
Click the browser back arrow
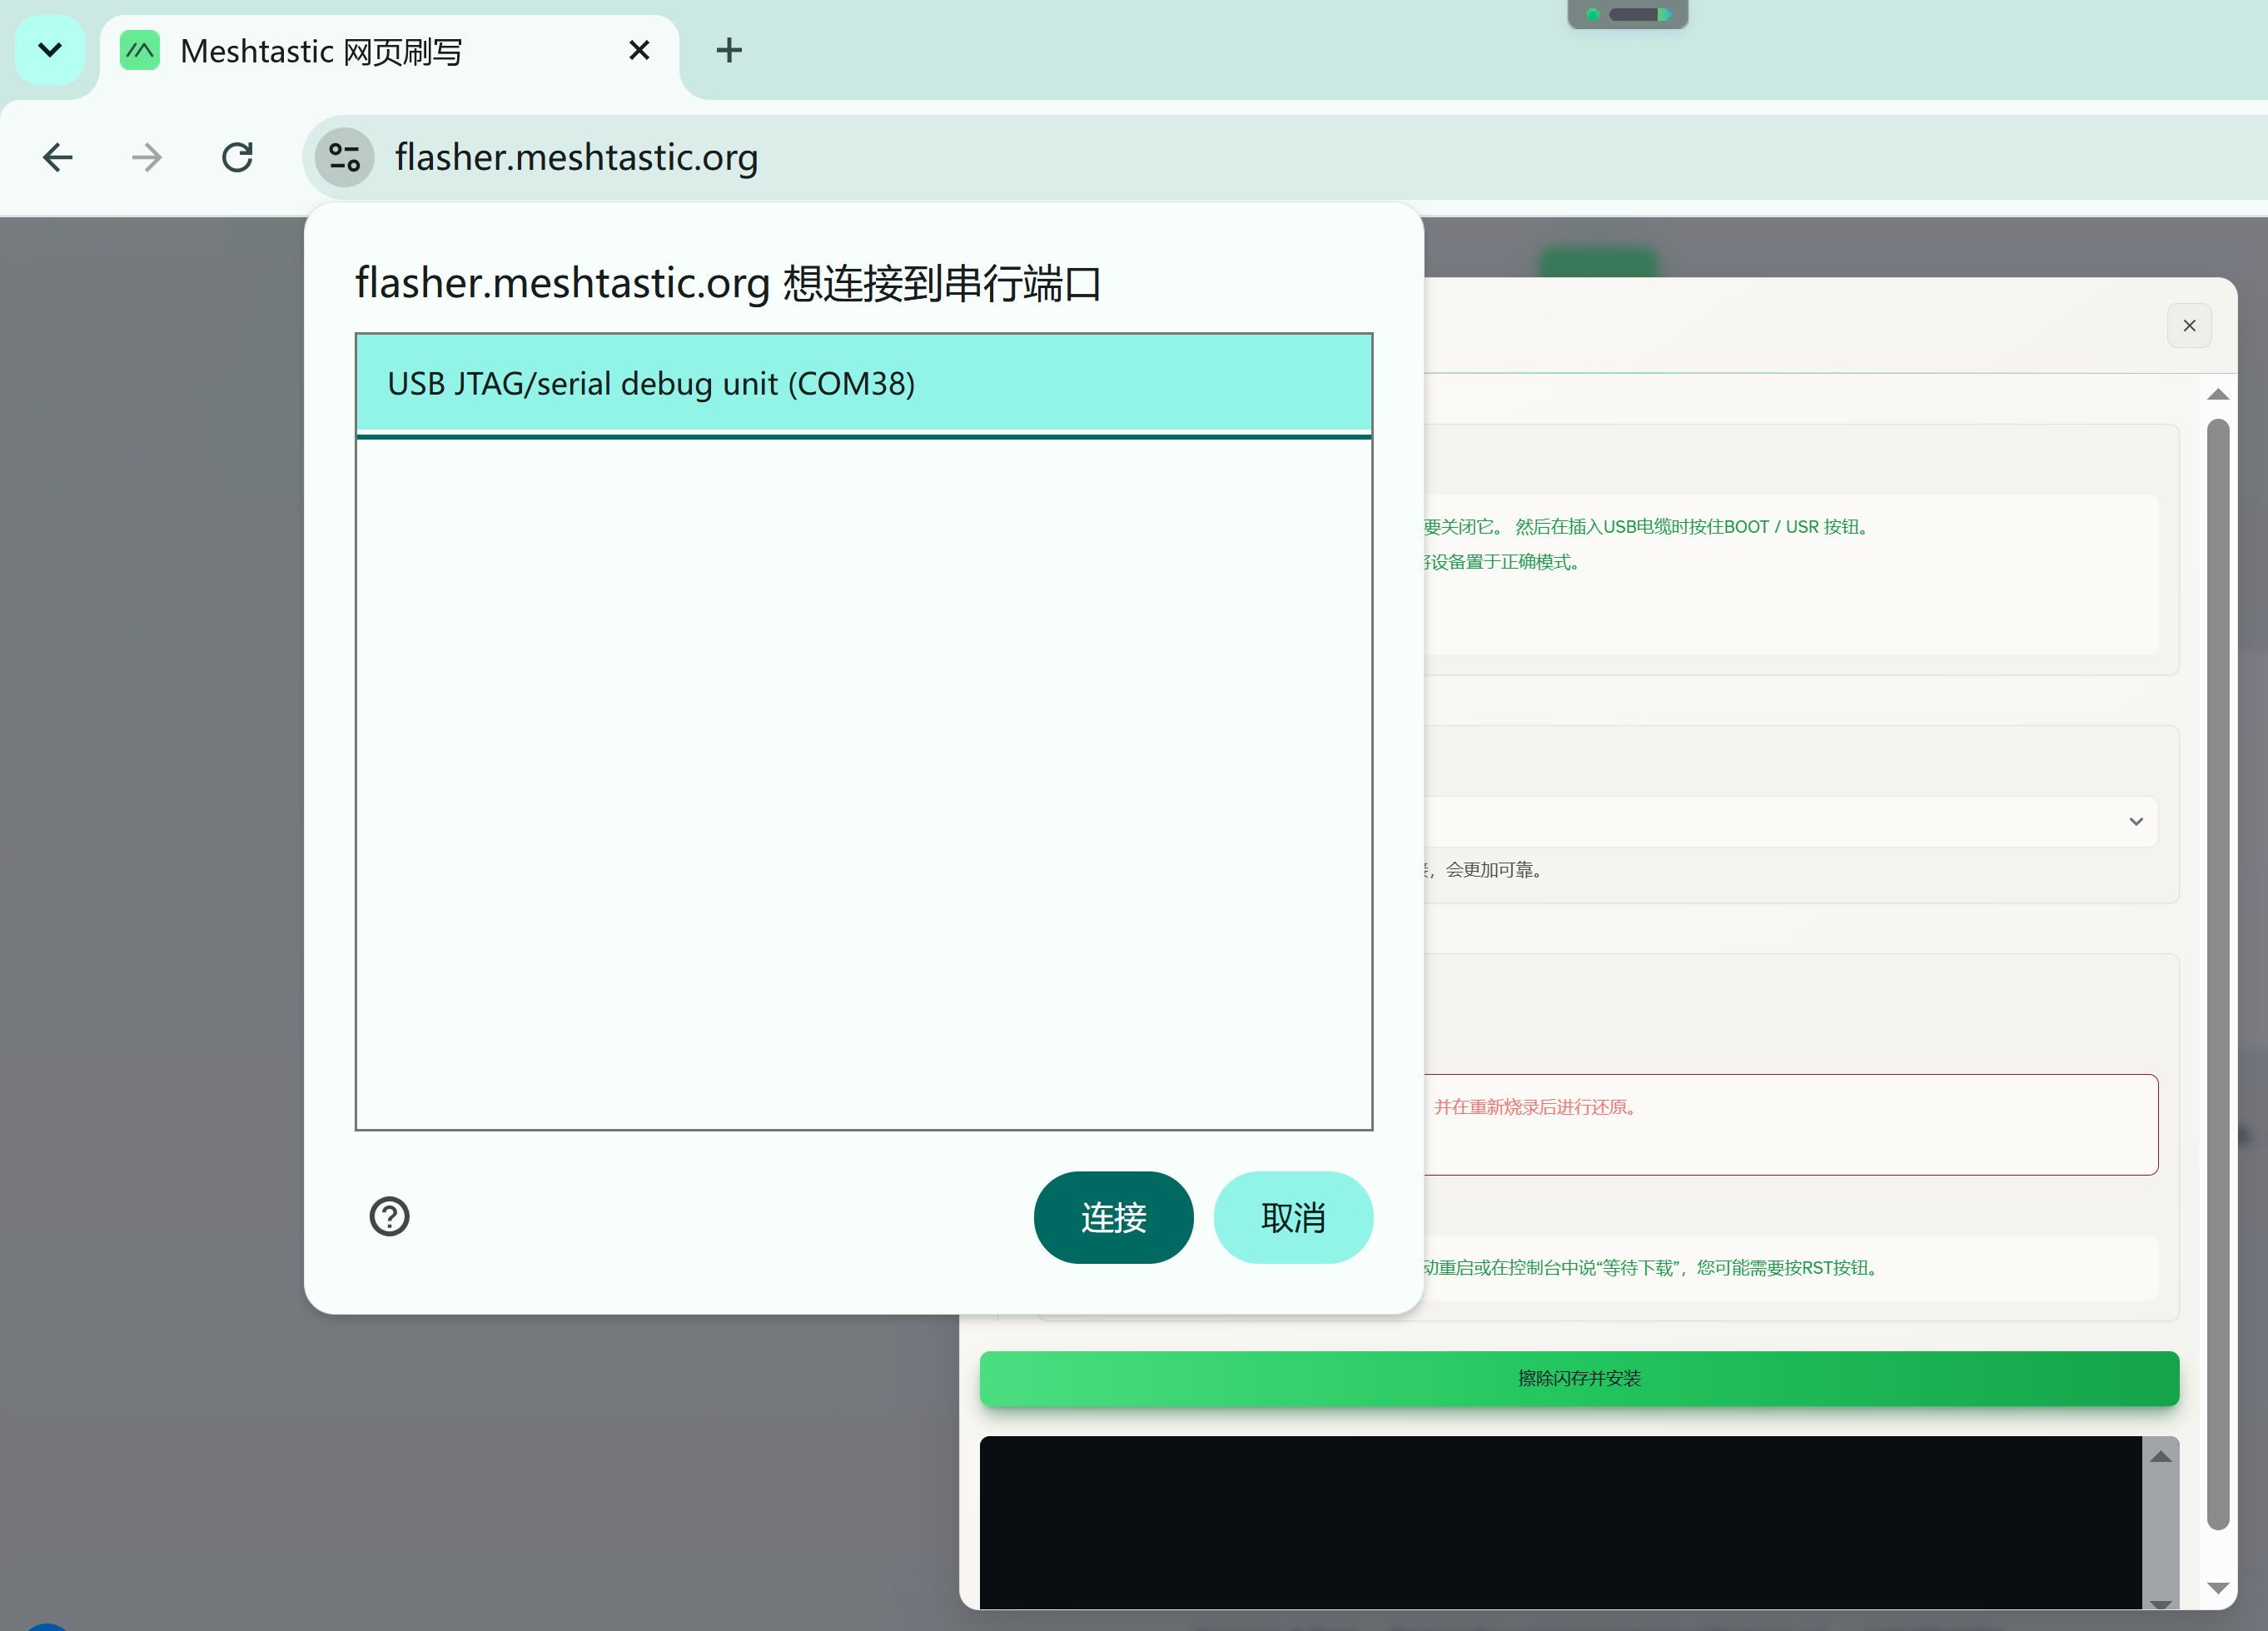[58, 157]
